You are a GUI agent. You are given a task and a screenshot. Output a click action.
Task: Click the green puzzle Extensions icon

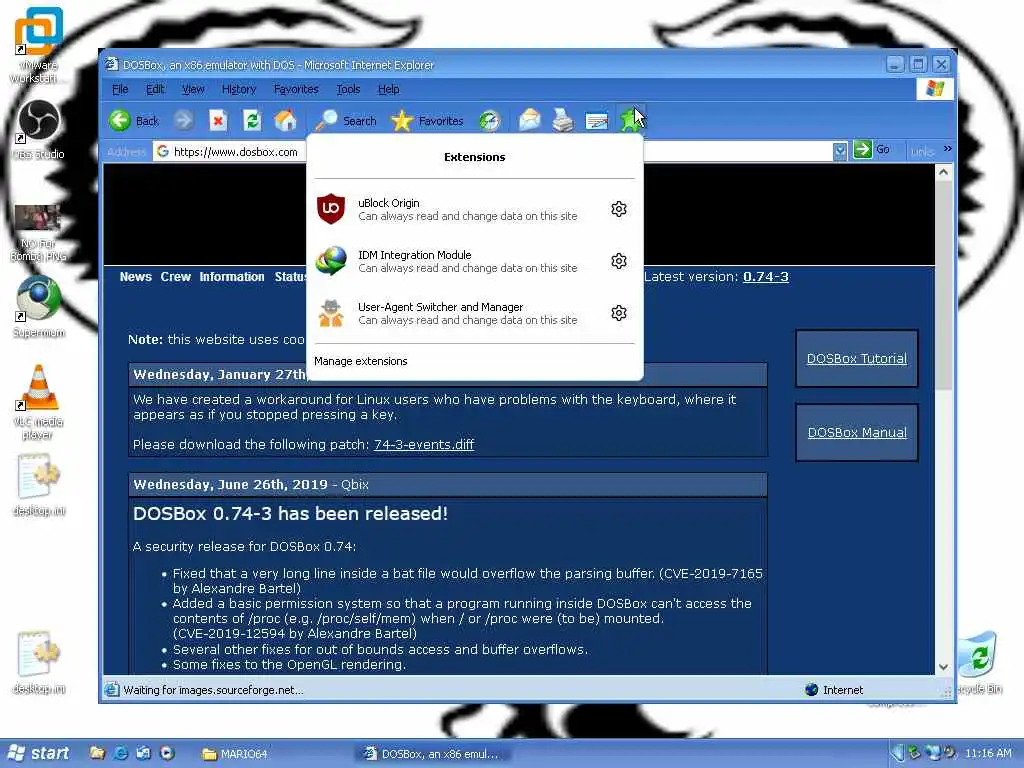pos(630,120)
